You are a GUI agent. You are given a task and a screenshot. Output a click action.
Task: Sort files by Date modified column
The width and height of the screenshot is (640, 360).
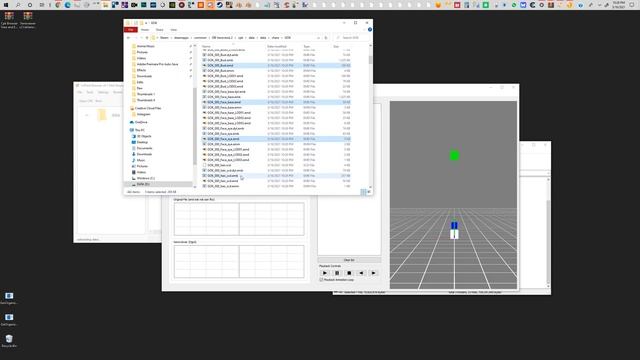[277, 46]
